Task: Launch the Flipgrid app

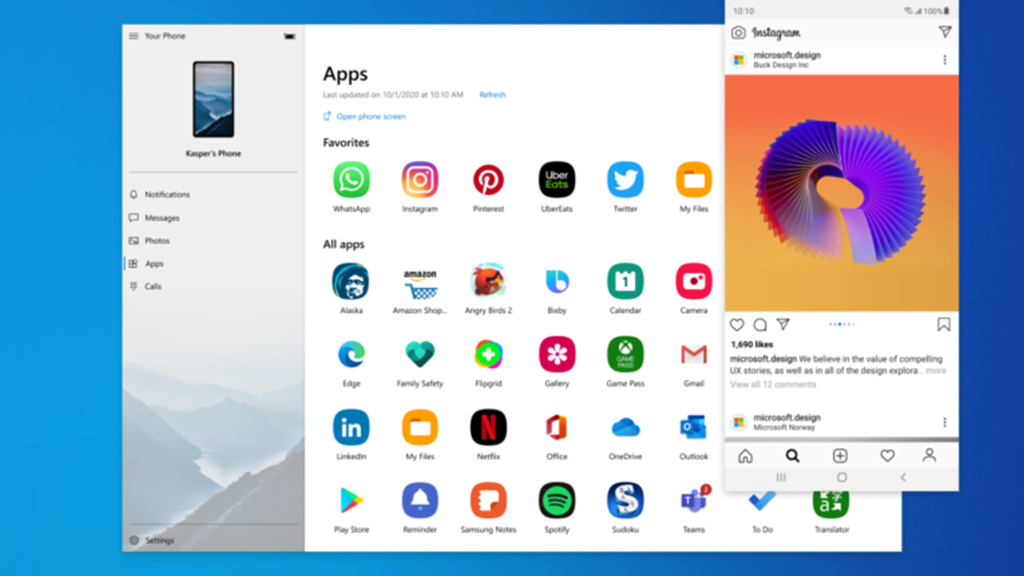Action: 488,355
